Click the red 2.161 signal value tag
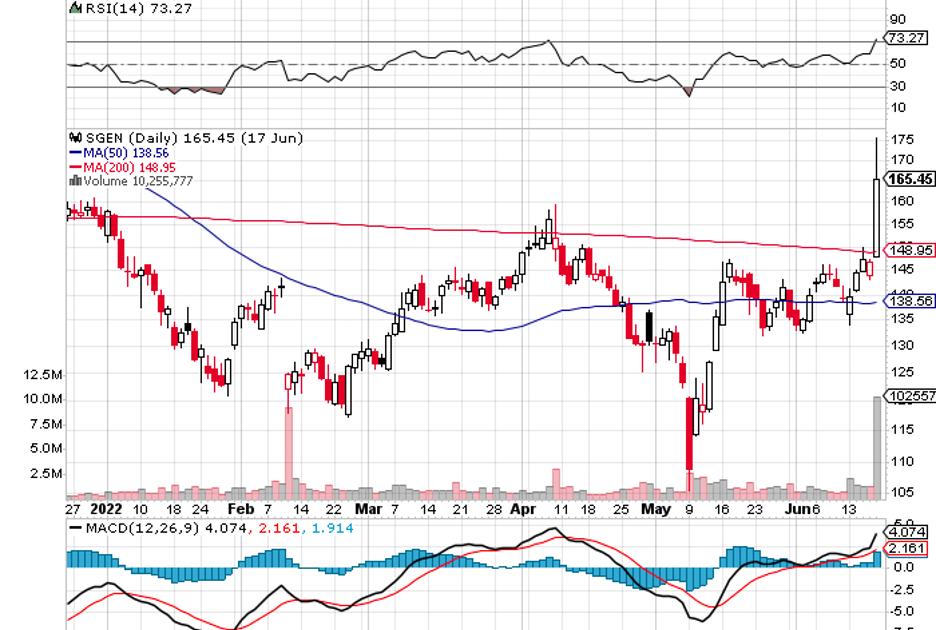Image resolution: width=936 pixels, height=630 pixels. [x=908, y=549]
